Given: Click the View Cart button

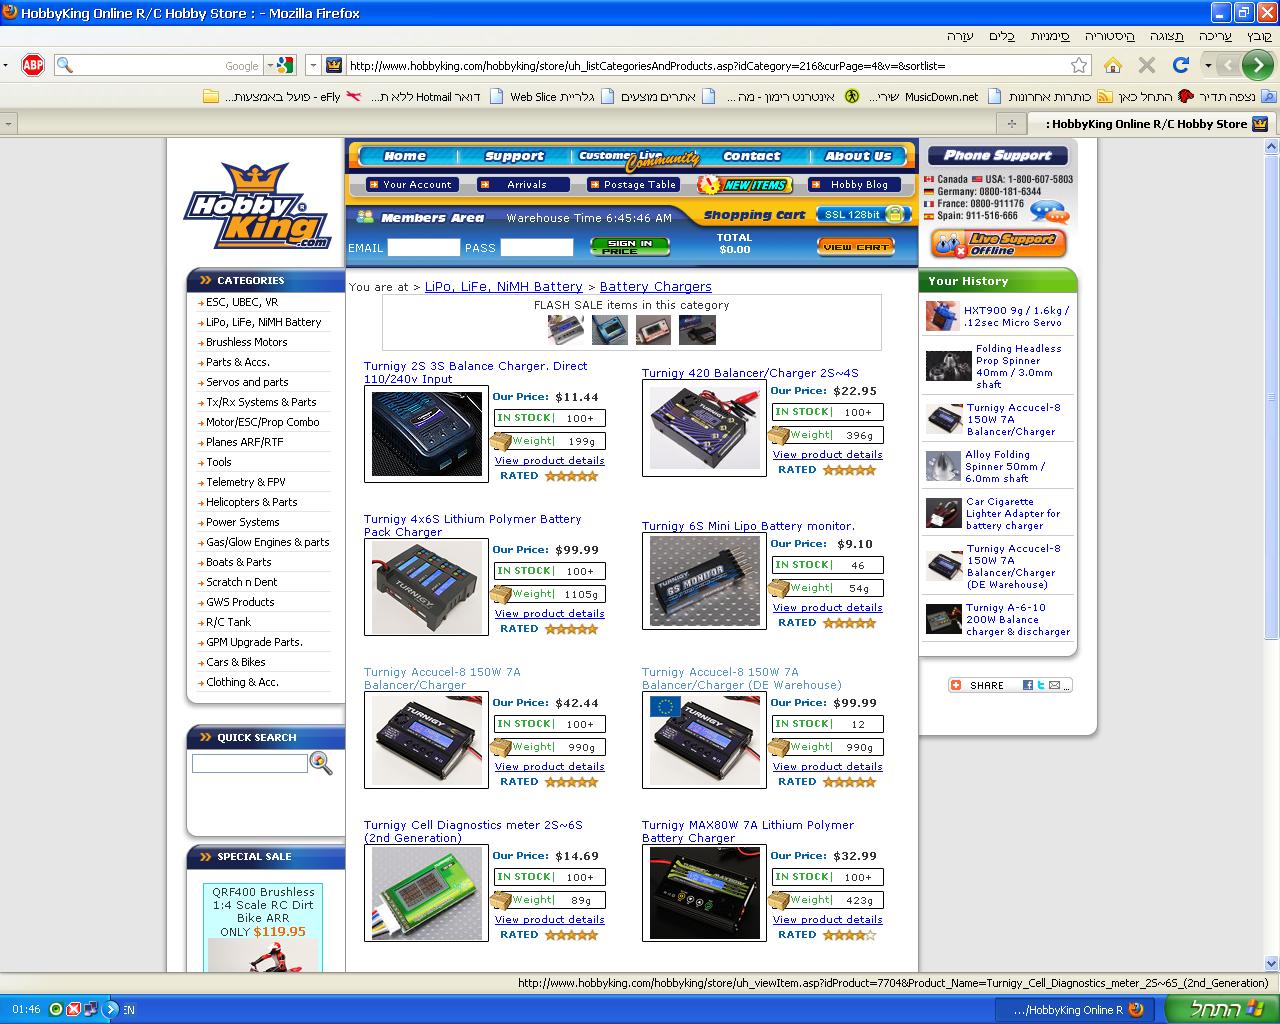Looking at the screenshot, I should point(855,246).
